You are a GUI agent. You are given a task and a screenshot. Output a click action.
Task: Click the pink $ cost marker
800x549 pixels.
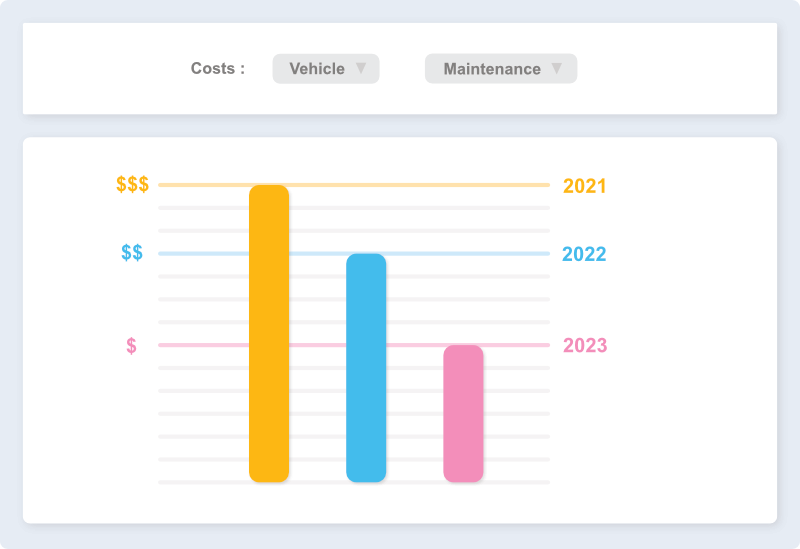coord(131,346)
